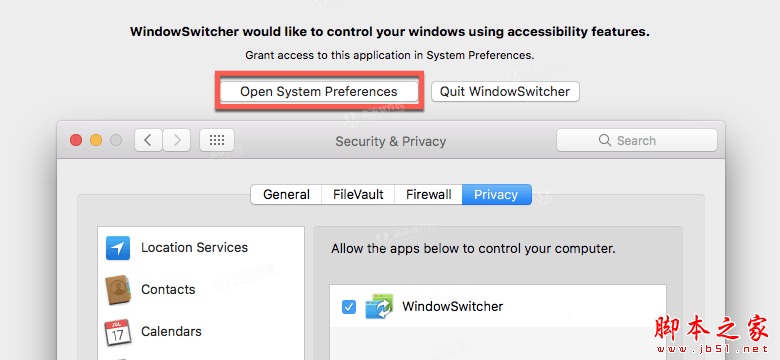Select Calendars text in the privacy list
The width and height of the screenshot is (780, 360).
point(171,331)
